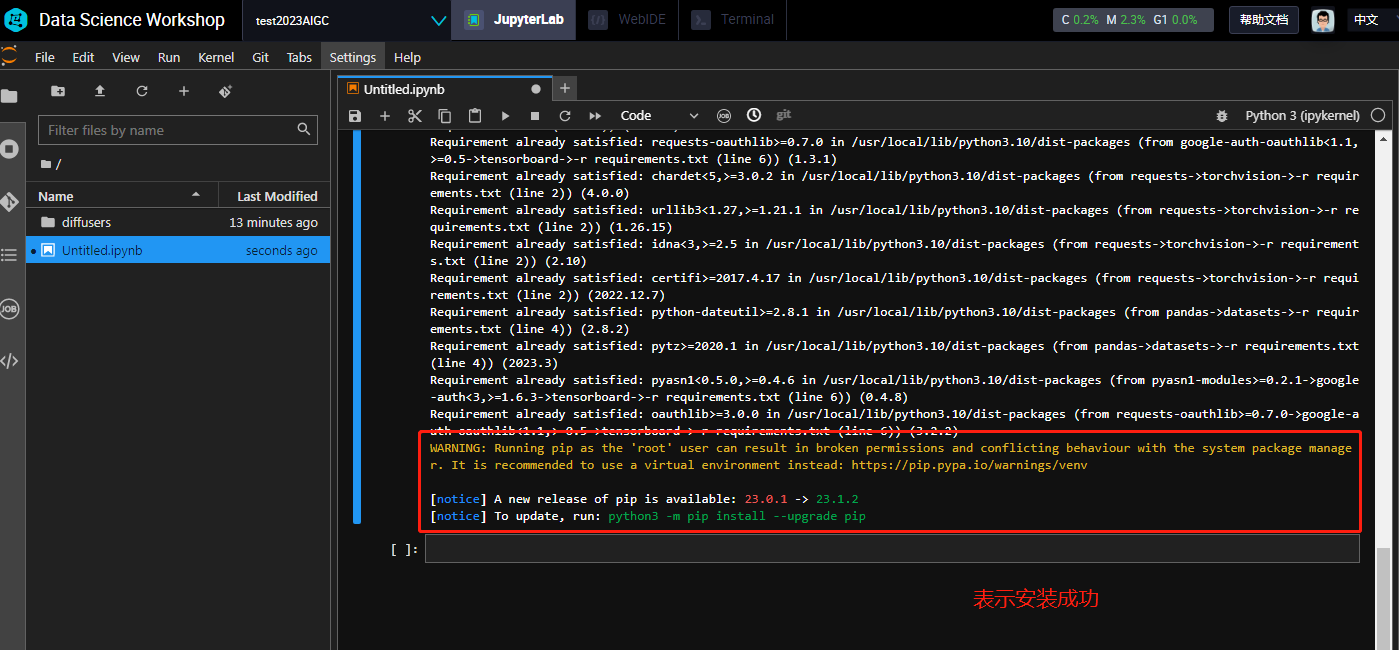Screen dimensions: 1399x650
Task: Run the selected notebook cell
Action: point(505,115)
